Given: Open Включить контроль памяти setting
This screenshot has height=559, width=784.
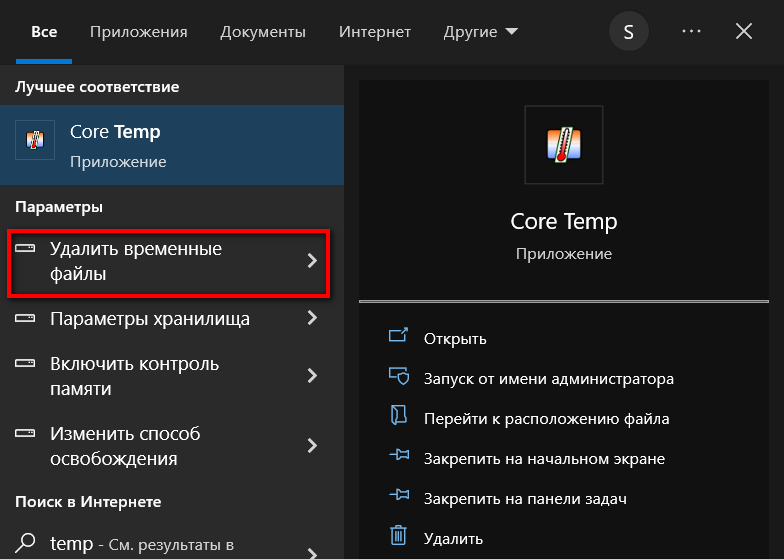Looking at the screenshot, I should point(172,376).
